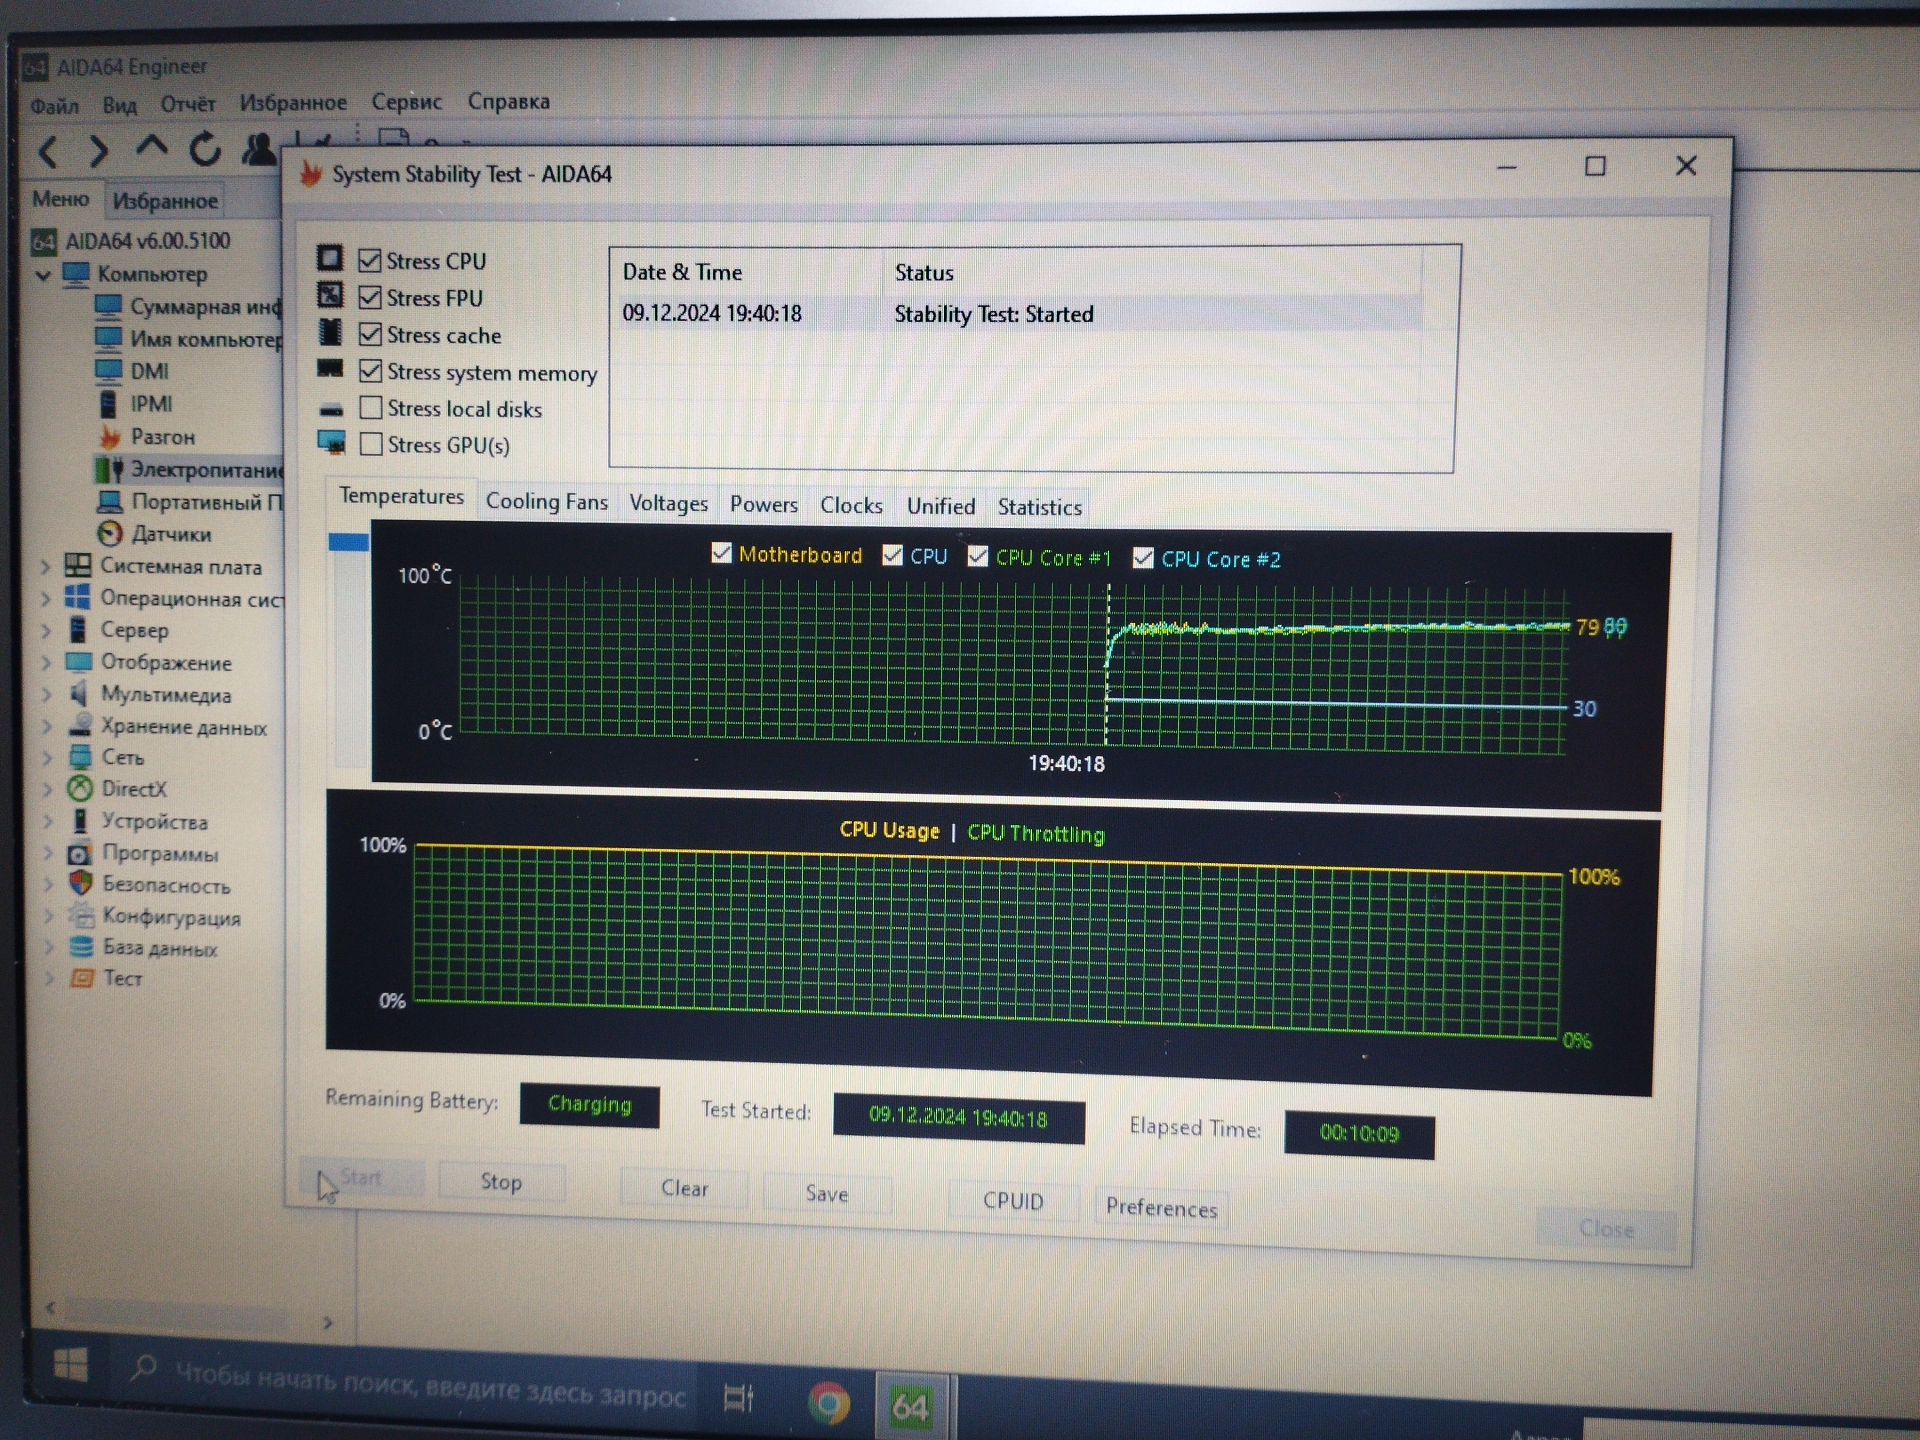Screen dimensions: 1920x1440
Task: Expand the Операционная система node
Action: point(46,599)
